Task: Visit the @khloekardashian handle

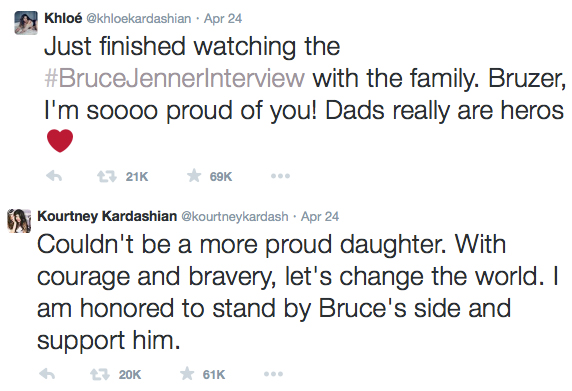Action: (139, 19)
